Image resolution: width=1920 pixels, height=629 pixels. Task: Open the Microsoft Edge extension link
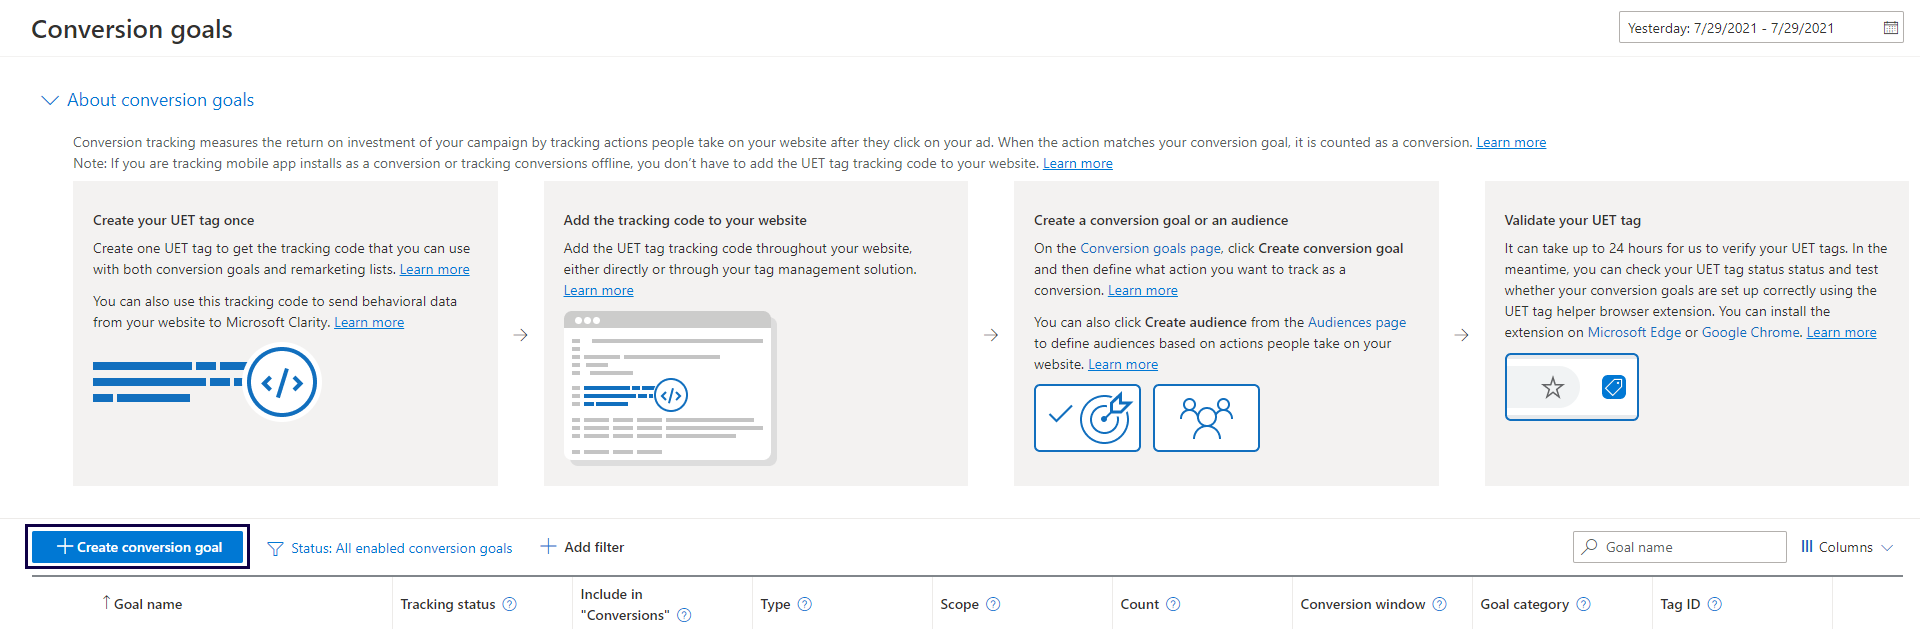(1634, 333)
